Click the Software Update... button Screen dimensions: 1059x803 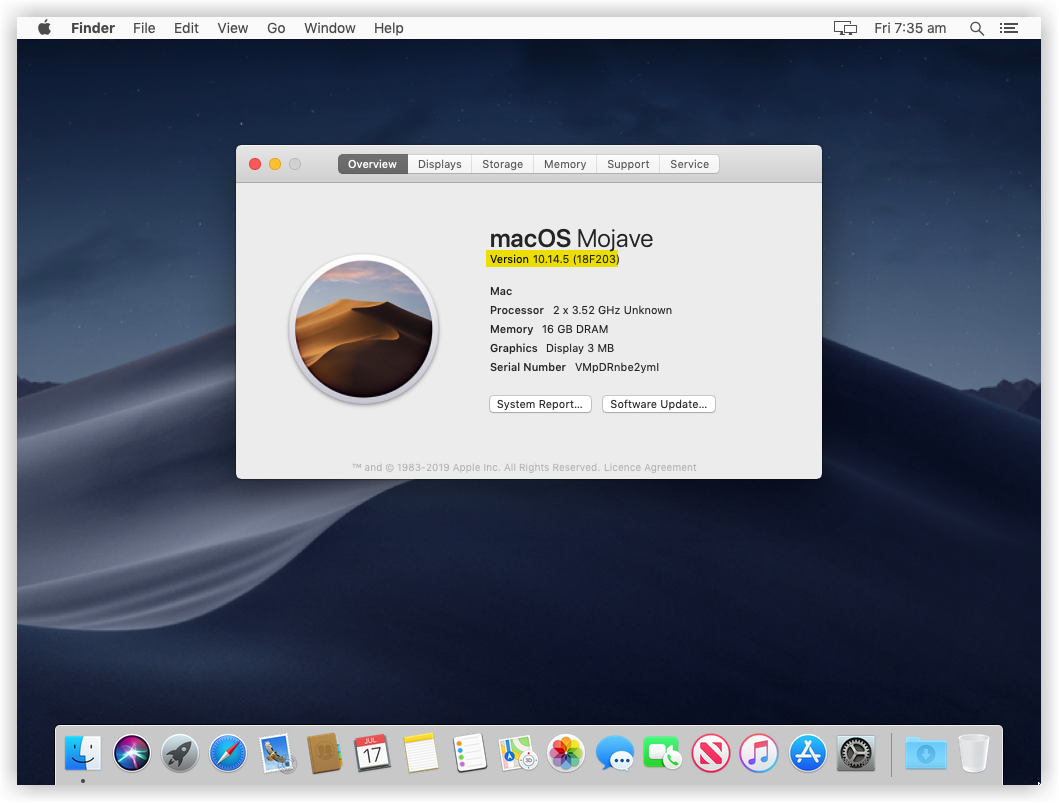tap(658, 404)
